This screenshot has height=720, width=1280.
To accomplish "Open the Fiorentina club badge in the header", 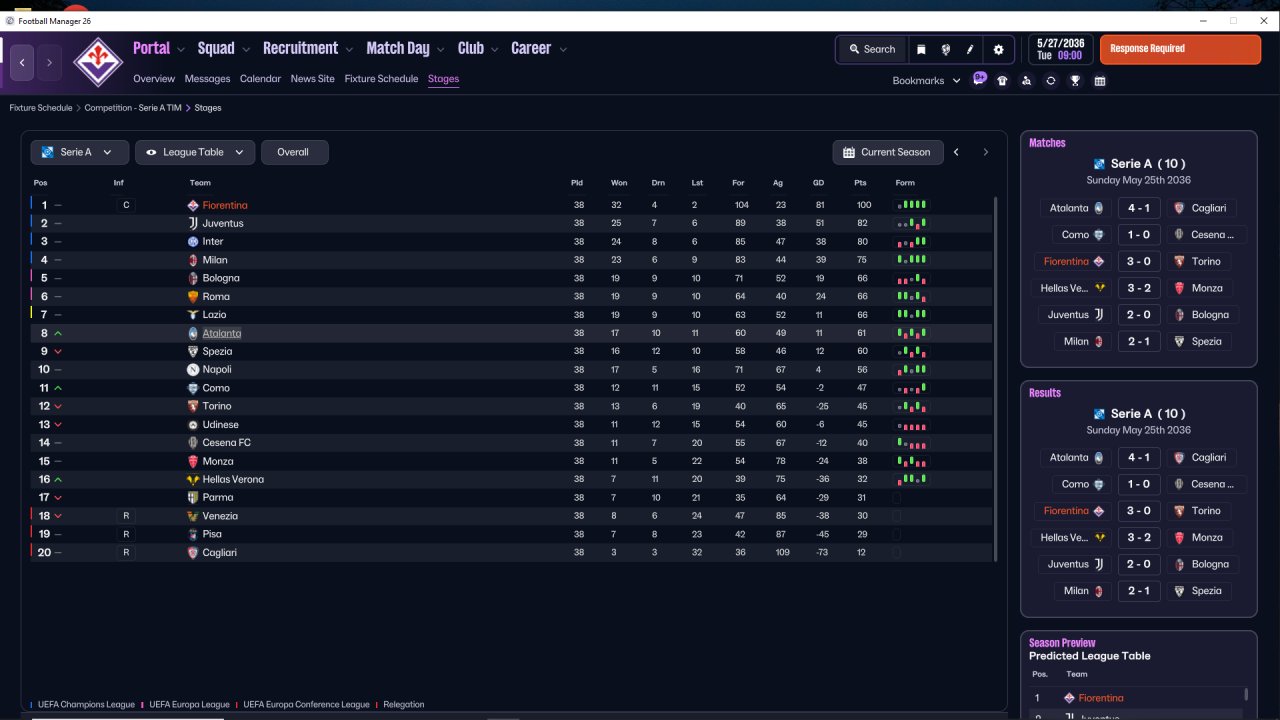I will (98, 62).
